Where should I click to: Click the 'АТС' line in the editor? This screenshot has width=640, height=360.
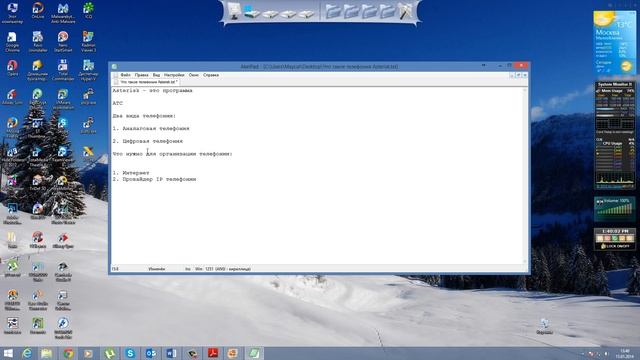[118, 103]
